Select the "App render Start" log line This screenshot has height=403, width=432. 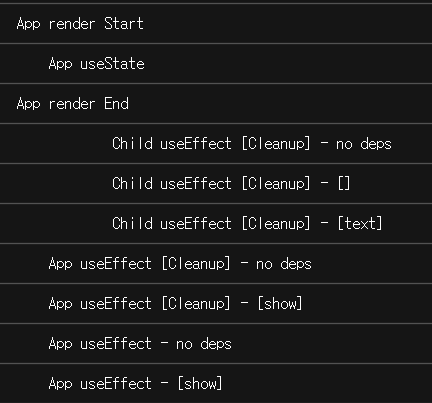216,24
